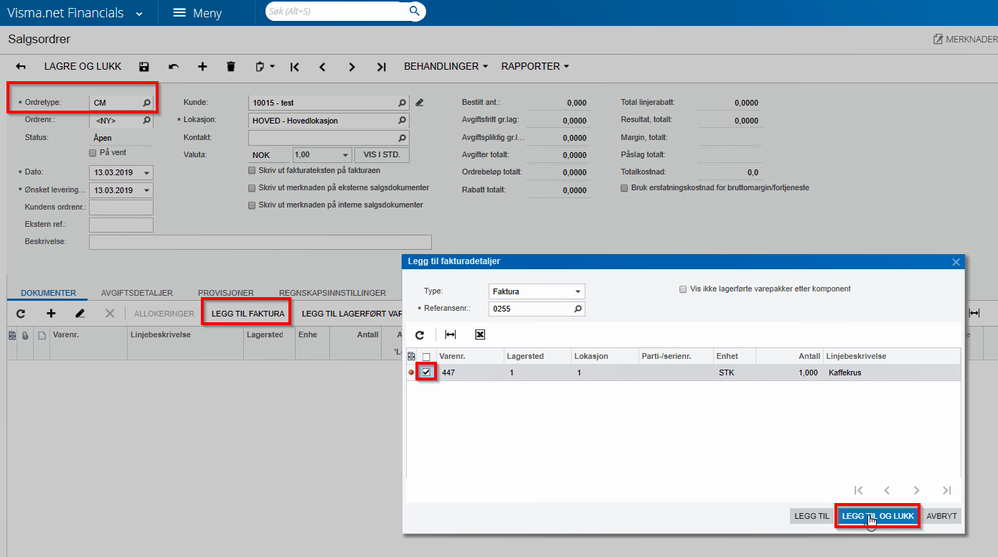Click the back arrow beside Lagre og lukk
The height and width of the screenshot is (557, 998).
pyautogui.click(x=21, y=67)
